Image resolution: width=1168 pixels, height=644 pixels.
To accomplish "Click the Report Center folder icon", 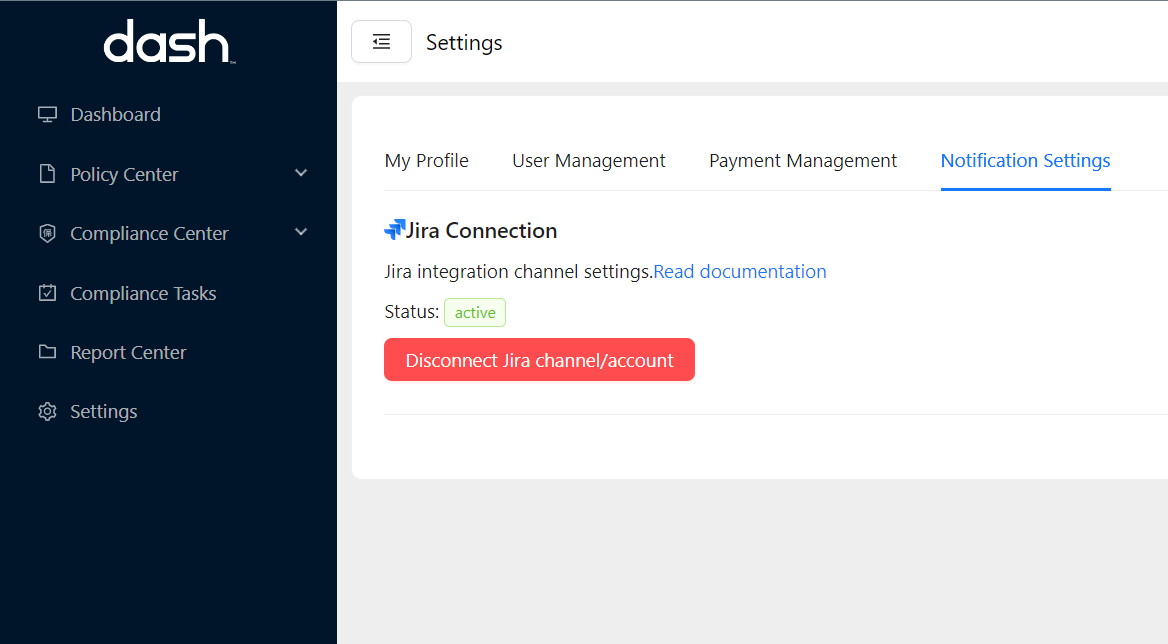I will (x=47, y=352).
